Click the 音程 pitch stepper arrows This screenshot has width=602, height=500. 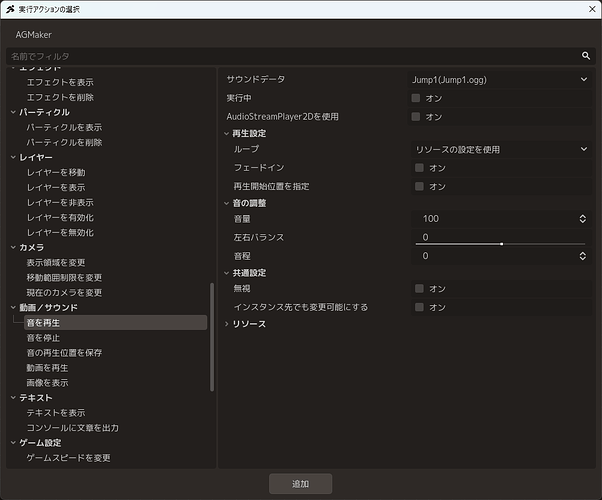click(x=582, y=256)
